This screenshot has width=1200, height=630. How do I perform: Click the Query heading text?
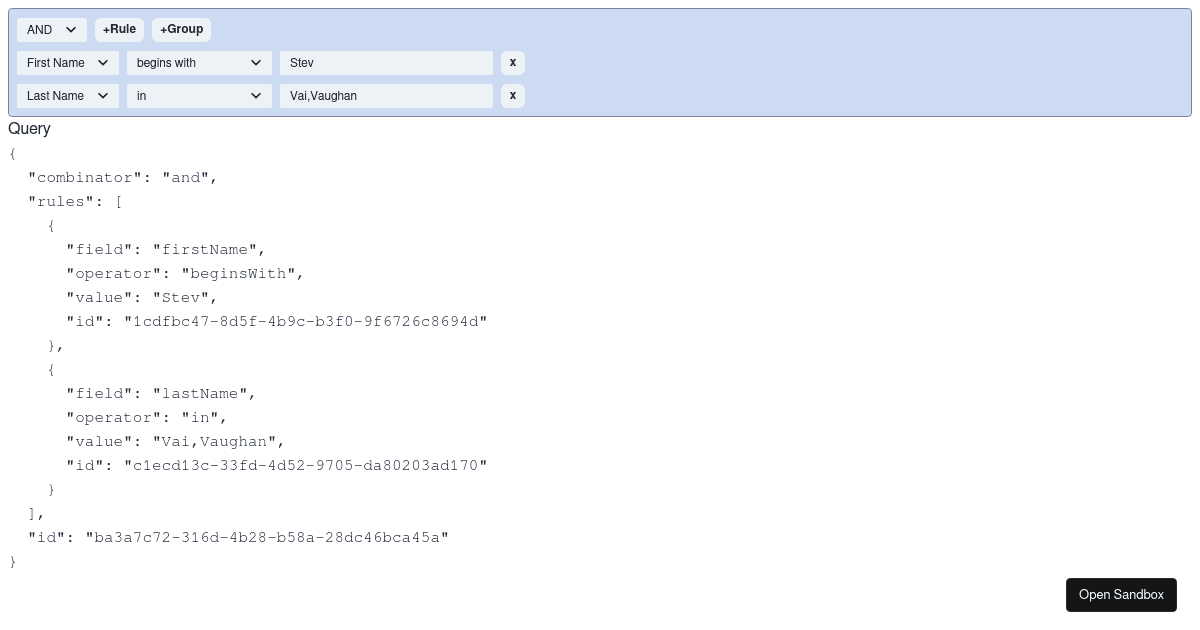coord(29,128)
